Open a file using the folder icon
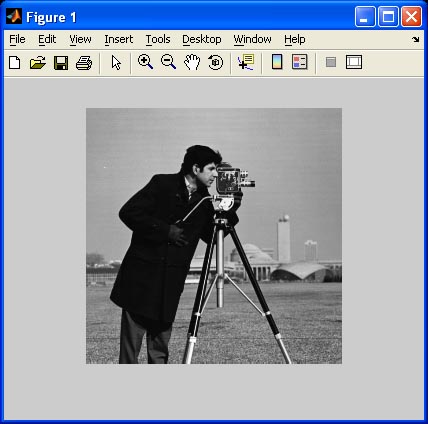428x424 pixels. [38, 63]
